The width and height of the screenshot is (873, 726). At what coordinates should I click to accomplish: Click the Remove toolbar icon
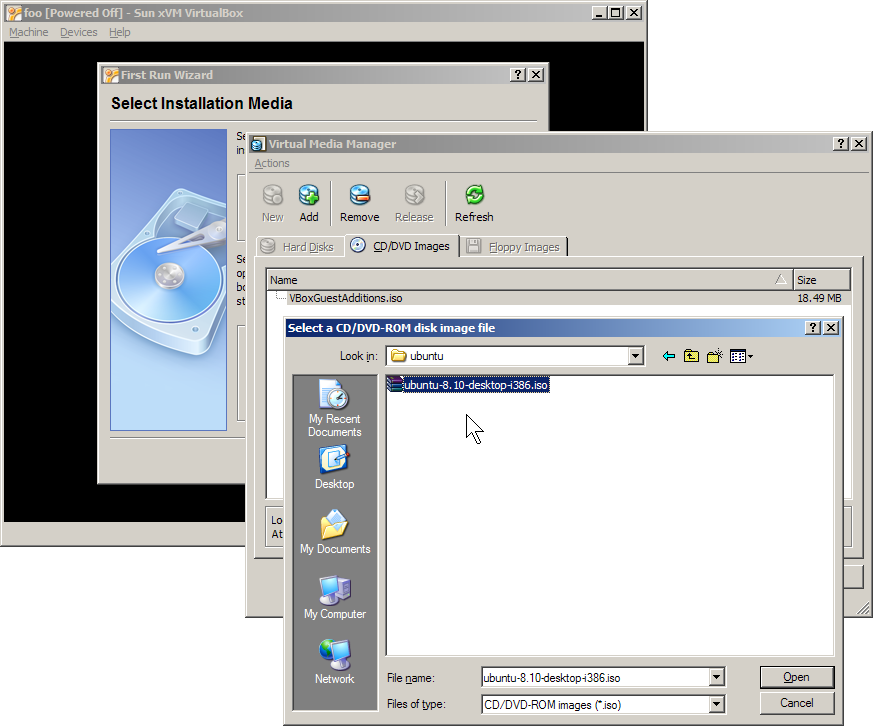click(x=360, y=203)
